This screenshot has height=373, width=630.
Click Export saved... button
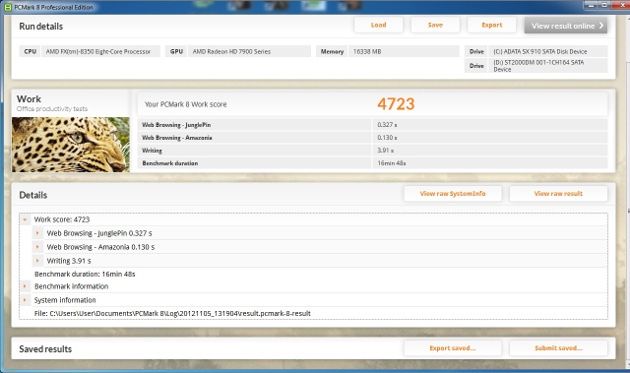[452, 348]
